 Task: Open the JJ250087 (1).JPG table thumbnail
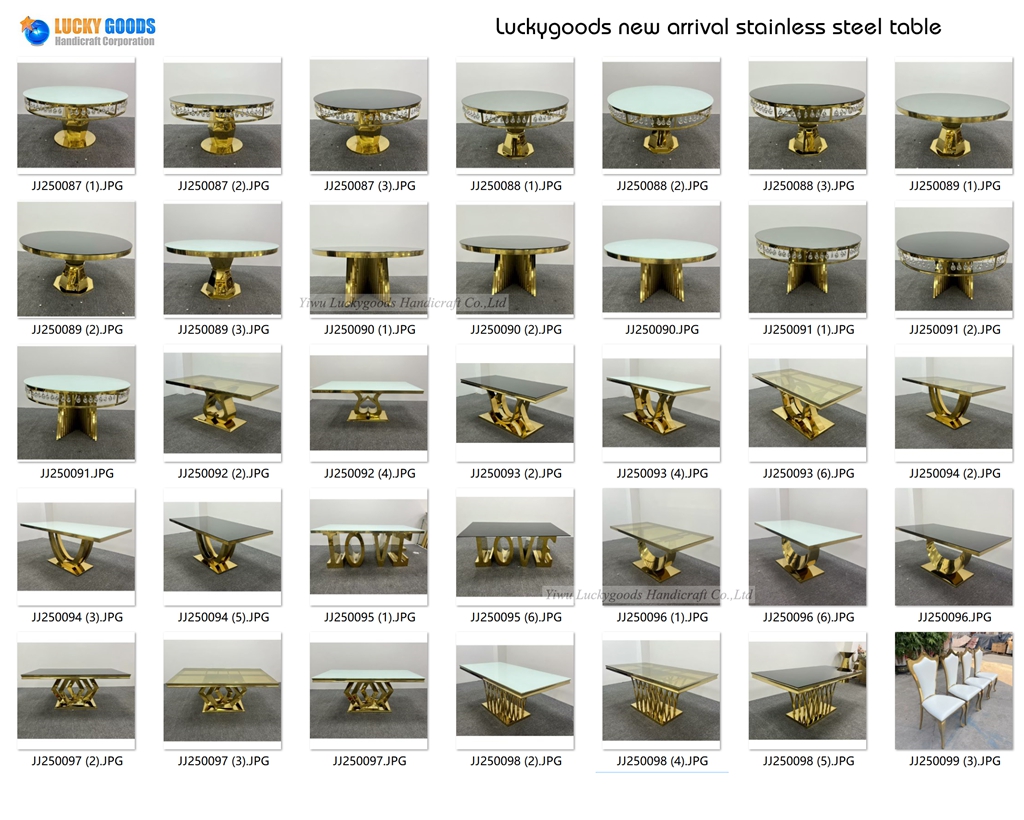pyautogui.click(x=76, y=117)
